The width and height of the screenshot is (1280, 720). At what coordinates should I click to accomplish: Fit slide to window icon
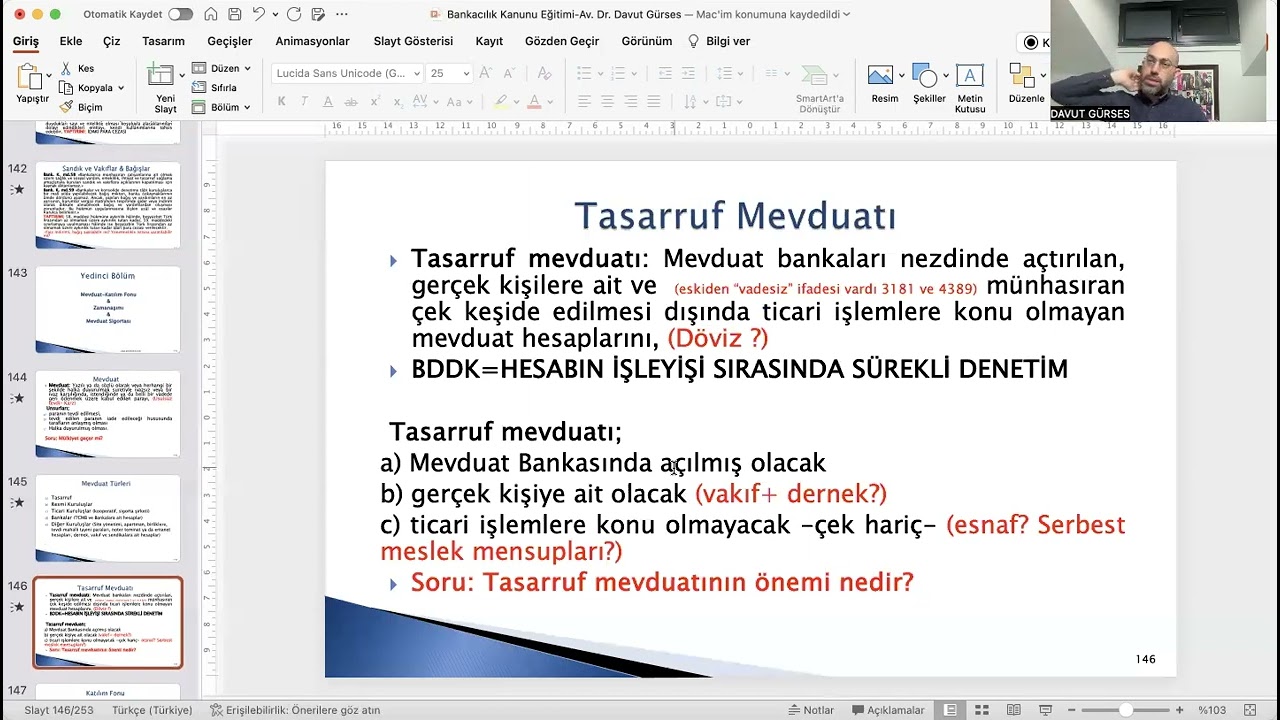click(x=1249, y=710)
